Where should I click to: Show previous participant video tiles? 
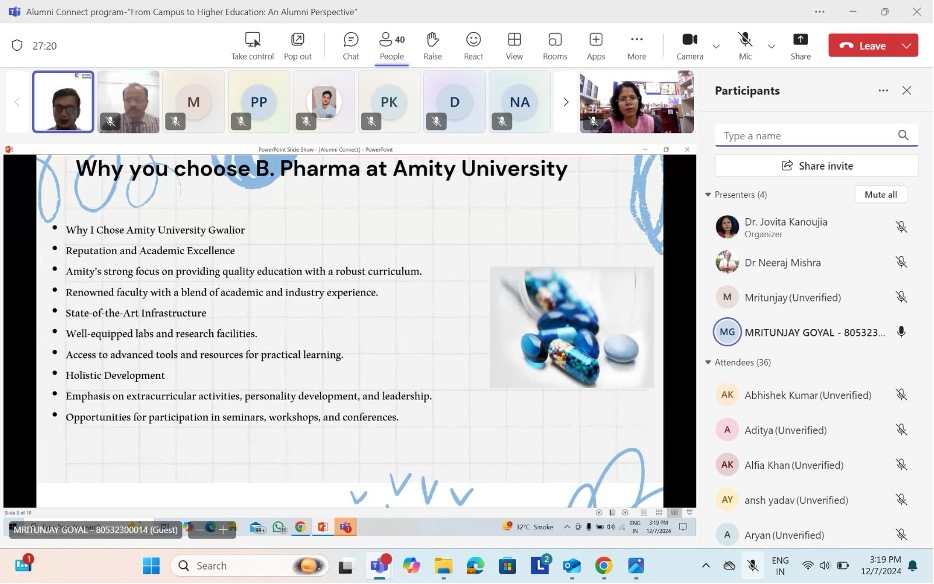(x=17, y=102)
